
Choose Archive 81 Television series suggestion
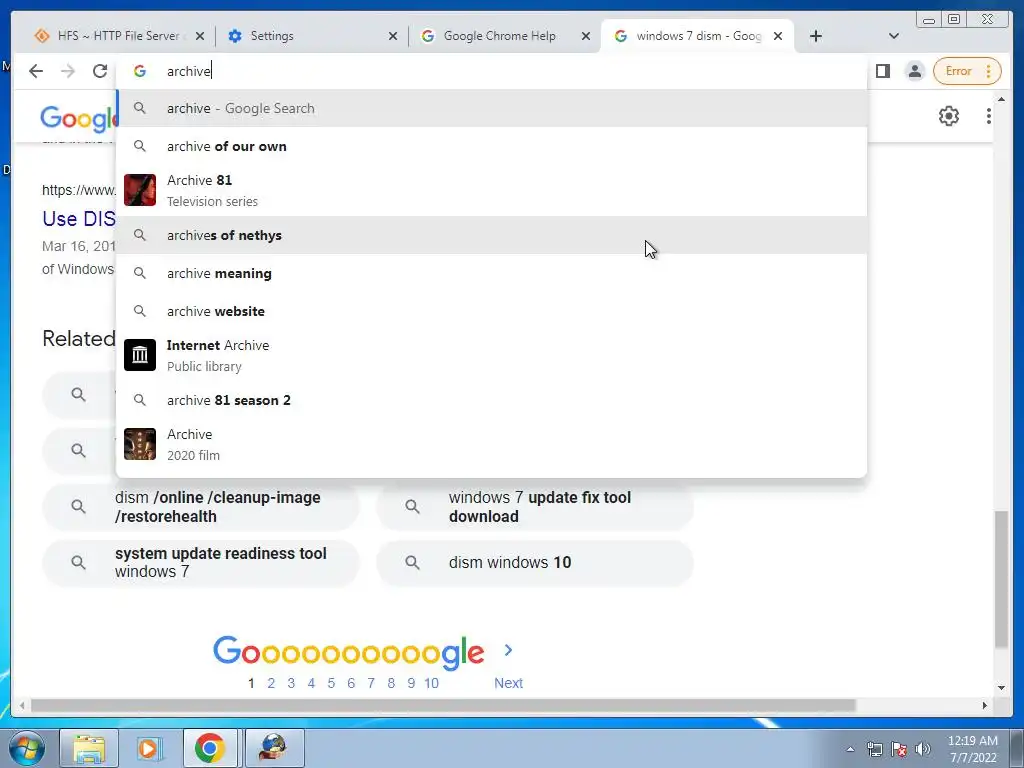491,190
